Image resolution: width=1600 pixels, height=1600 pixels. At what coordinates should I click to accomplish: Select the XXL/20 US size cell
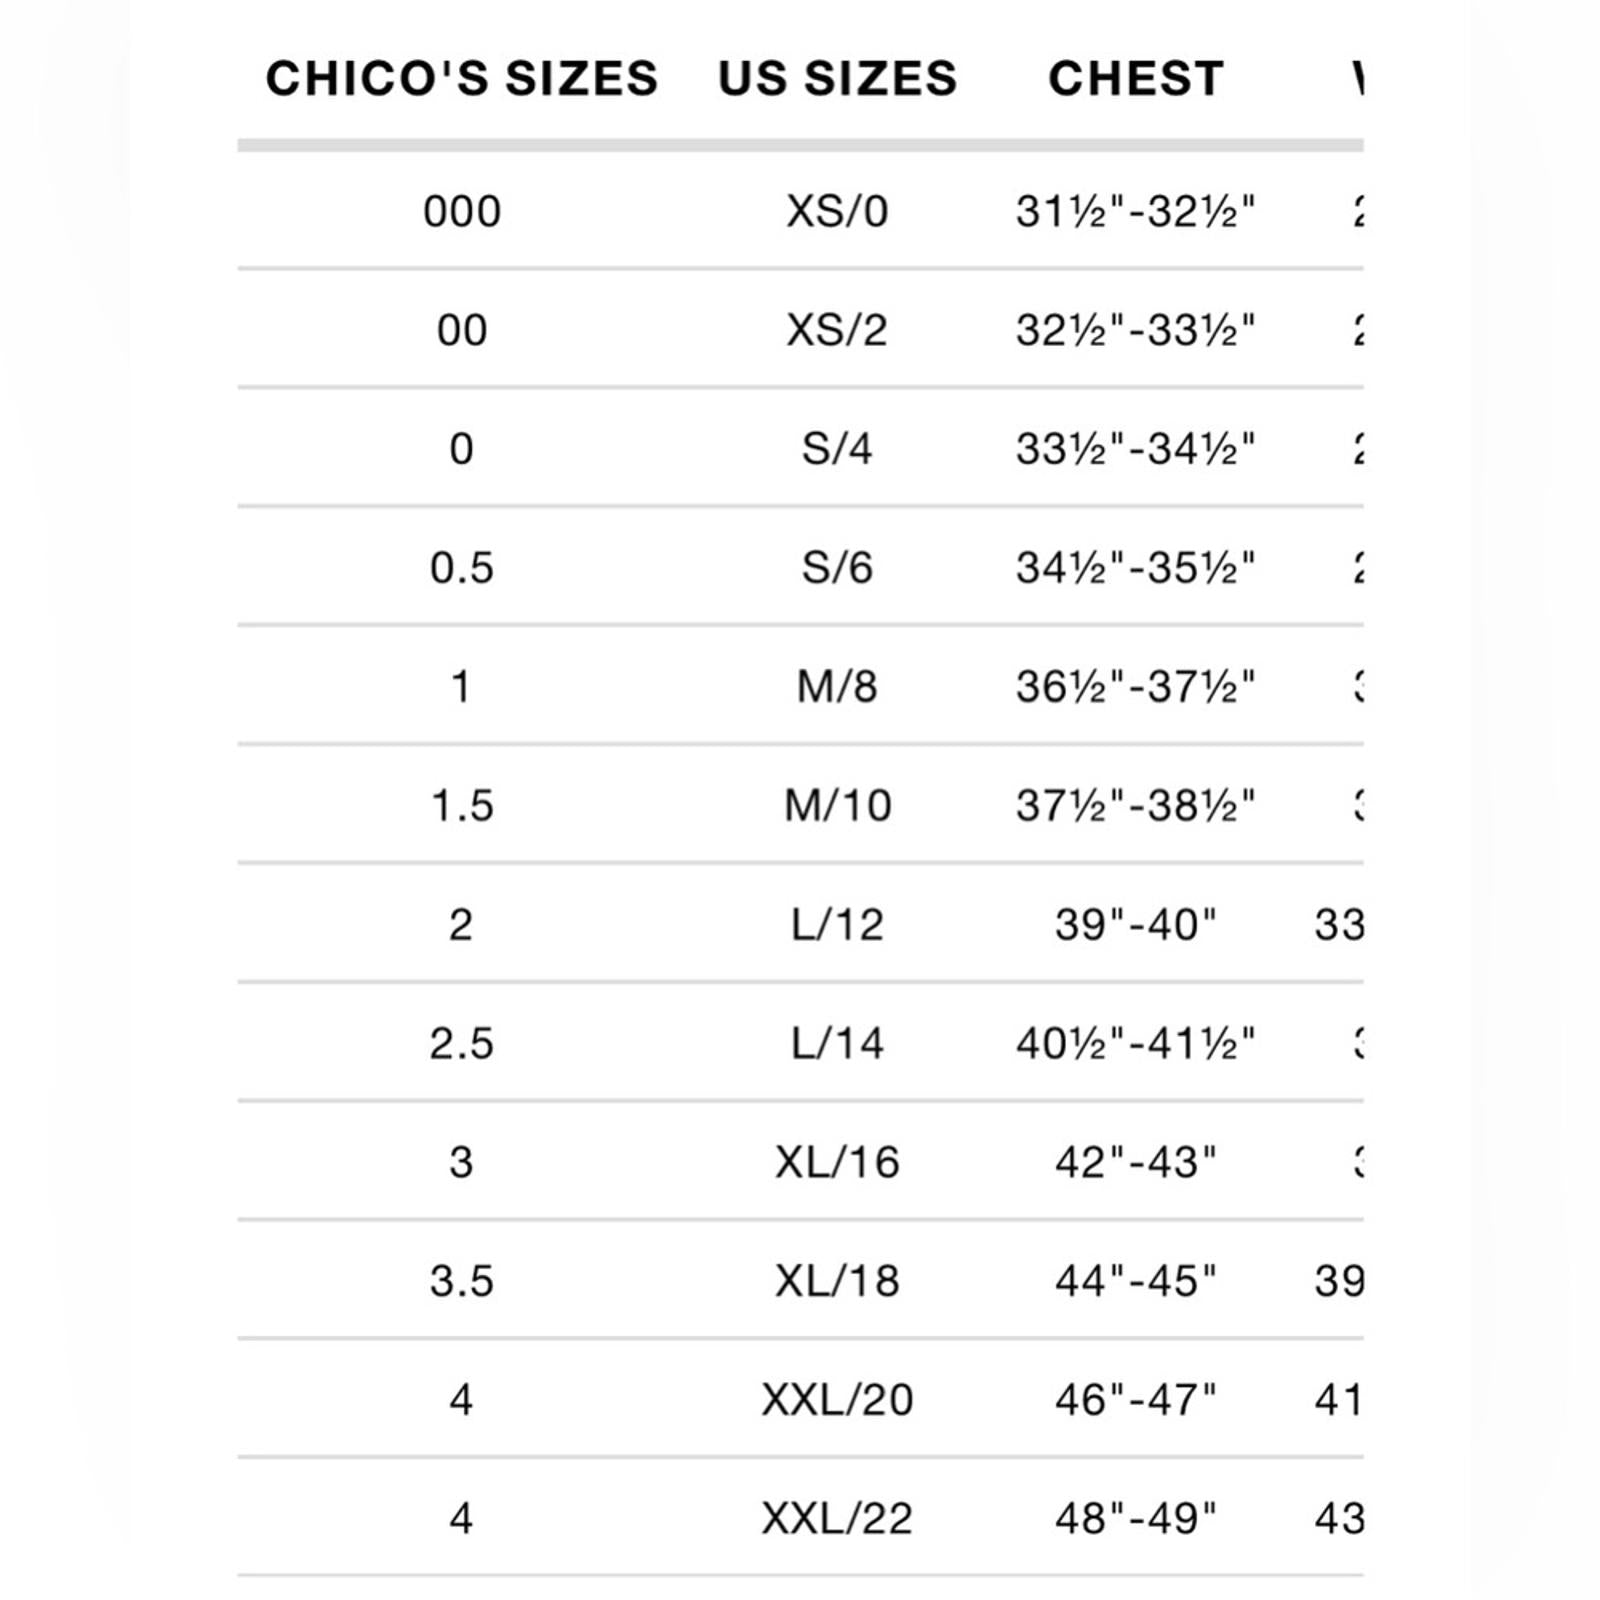[x=837, y=1400]
